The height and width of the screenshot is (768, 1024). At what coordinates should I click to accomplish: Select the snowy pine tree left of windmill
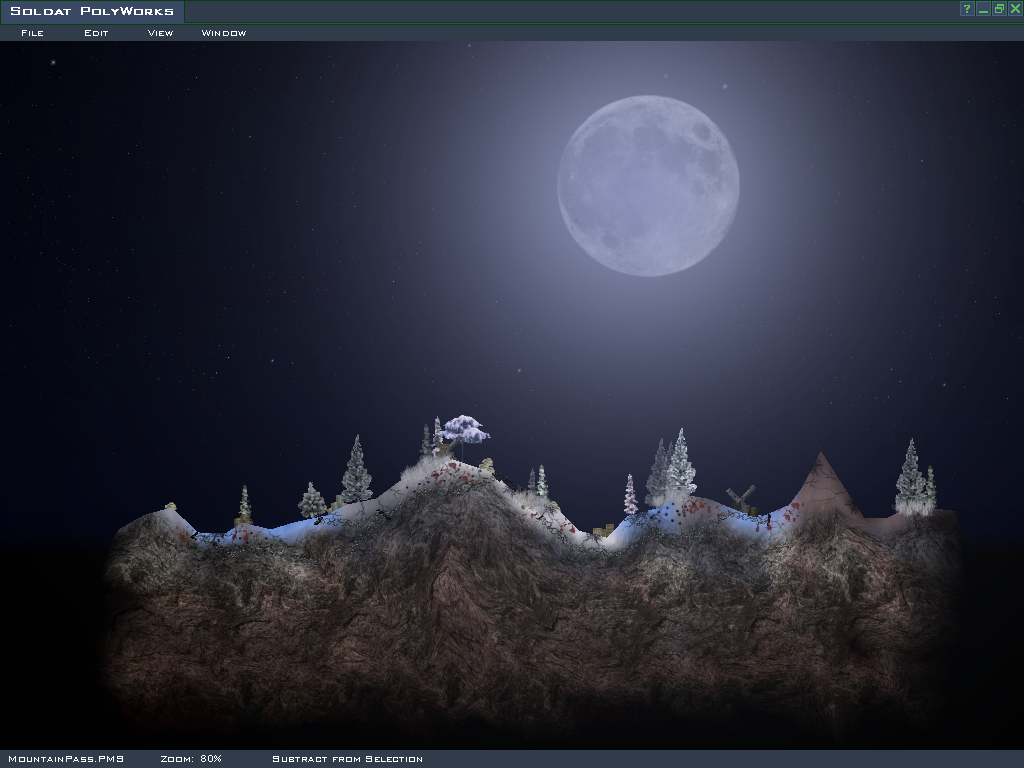[x=678, y=465]
